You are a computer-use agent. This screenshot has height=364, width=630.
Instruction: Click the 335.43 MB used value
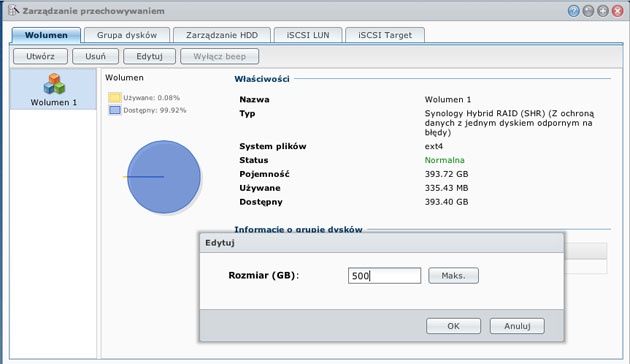(x=446, y=188)
